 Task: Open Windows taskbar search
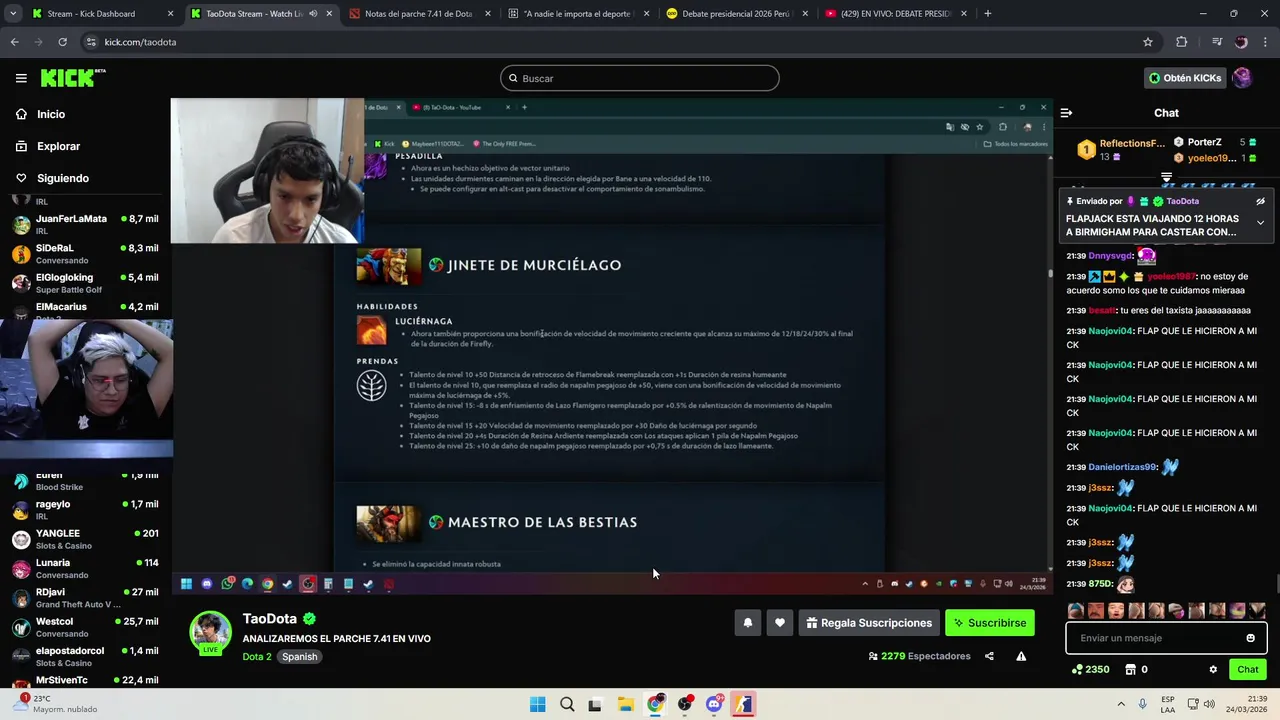567,704
